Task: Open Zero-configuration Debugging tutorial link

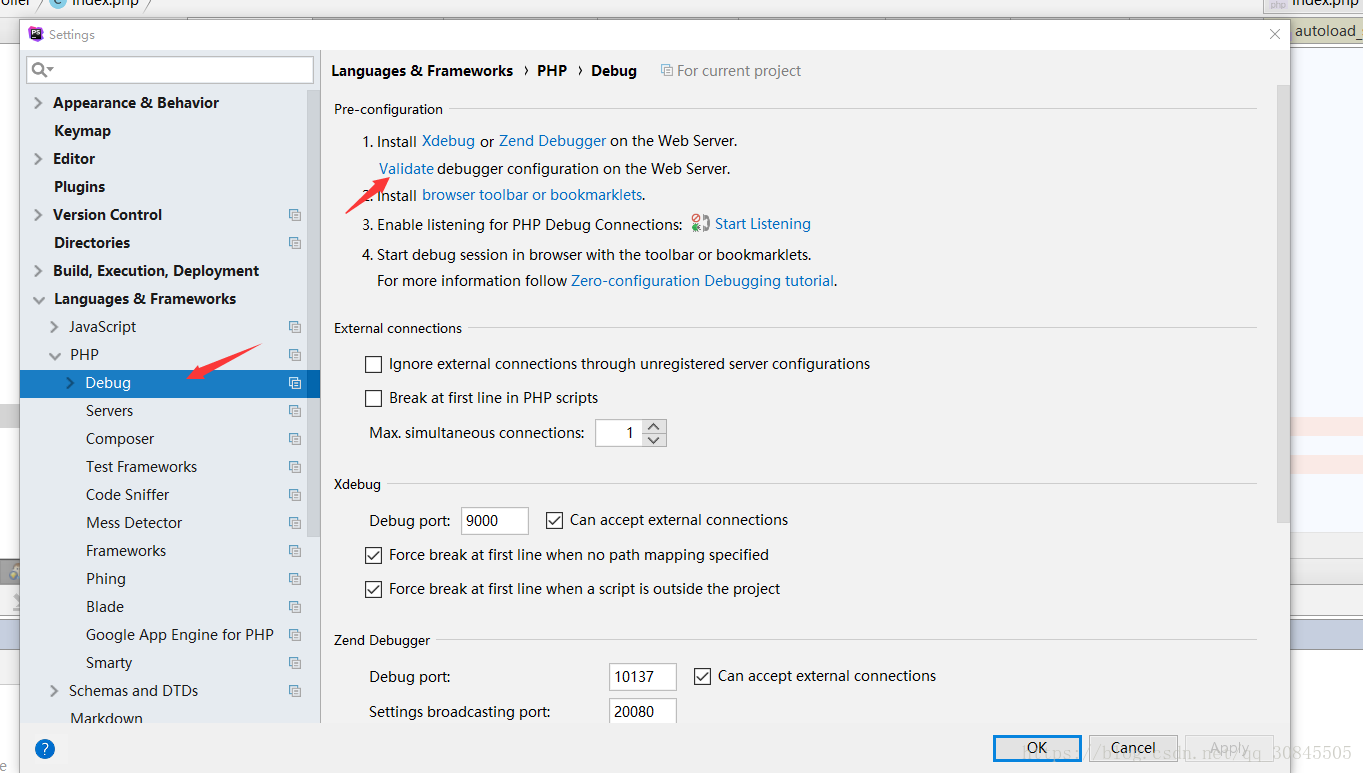Action: (702, 281)
